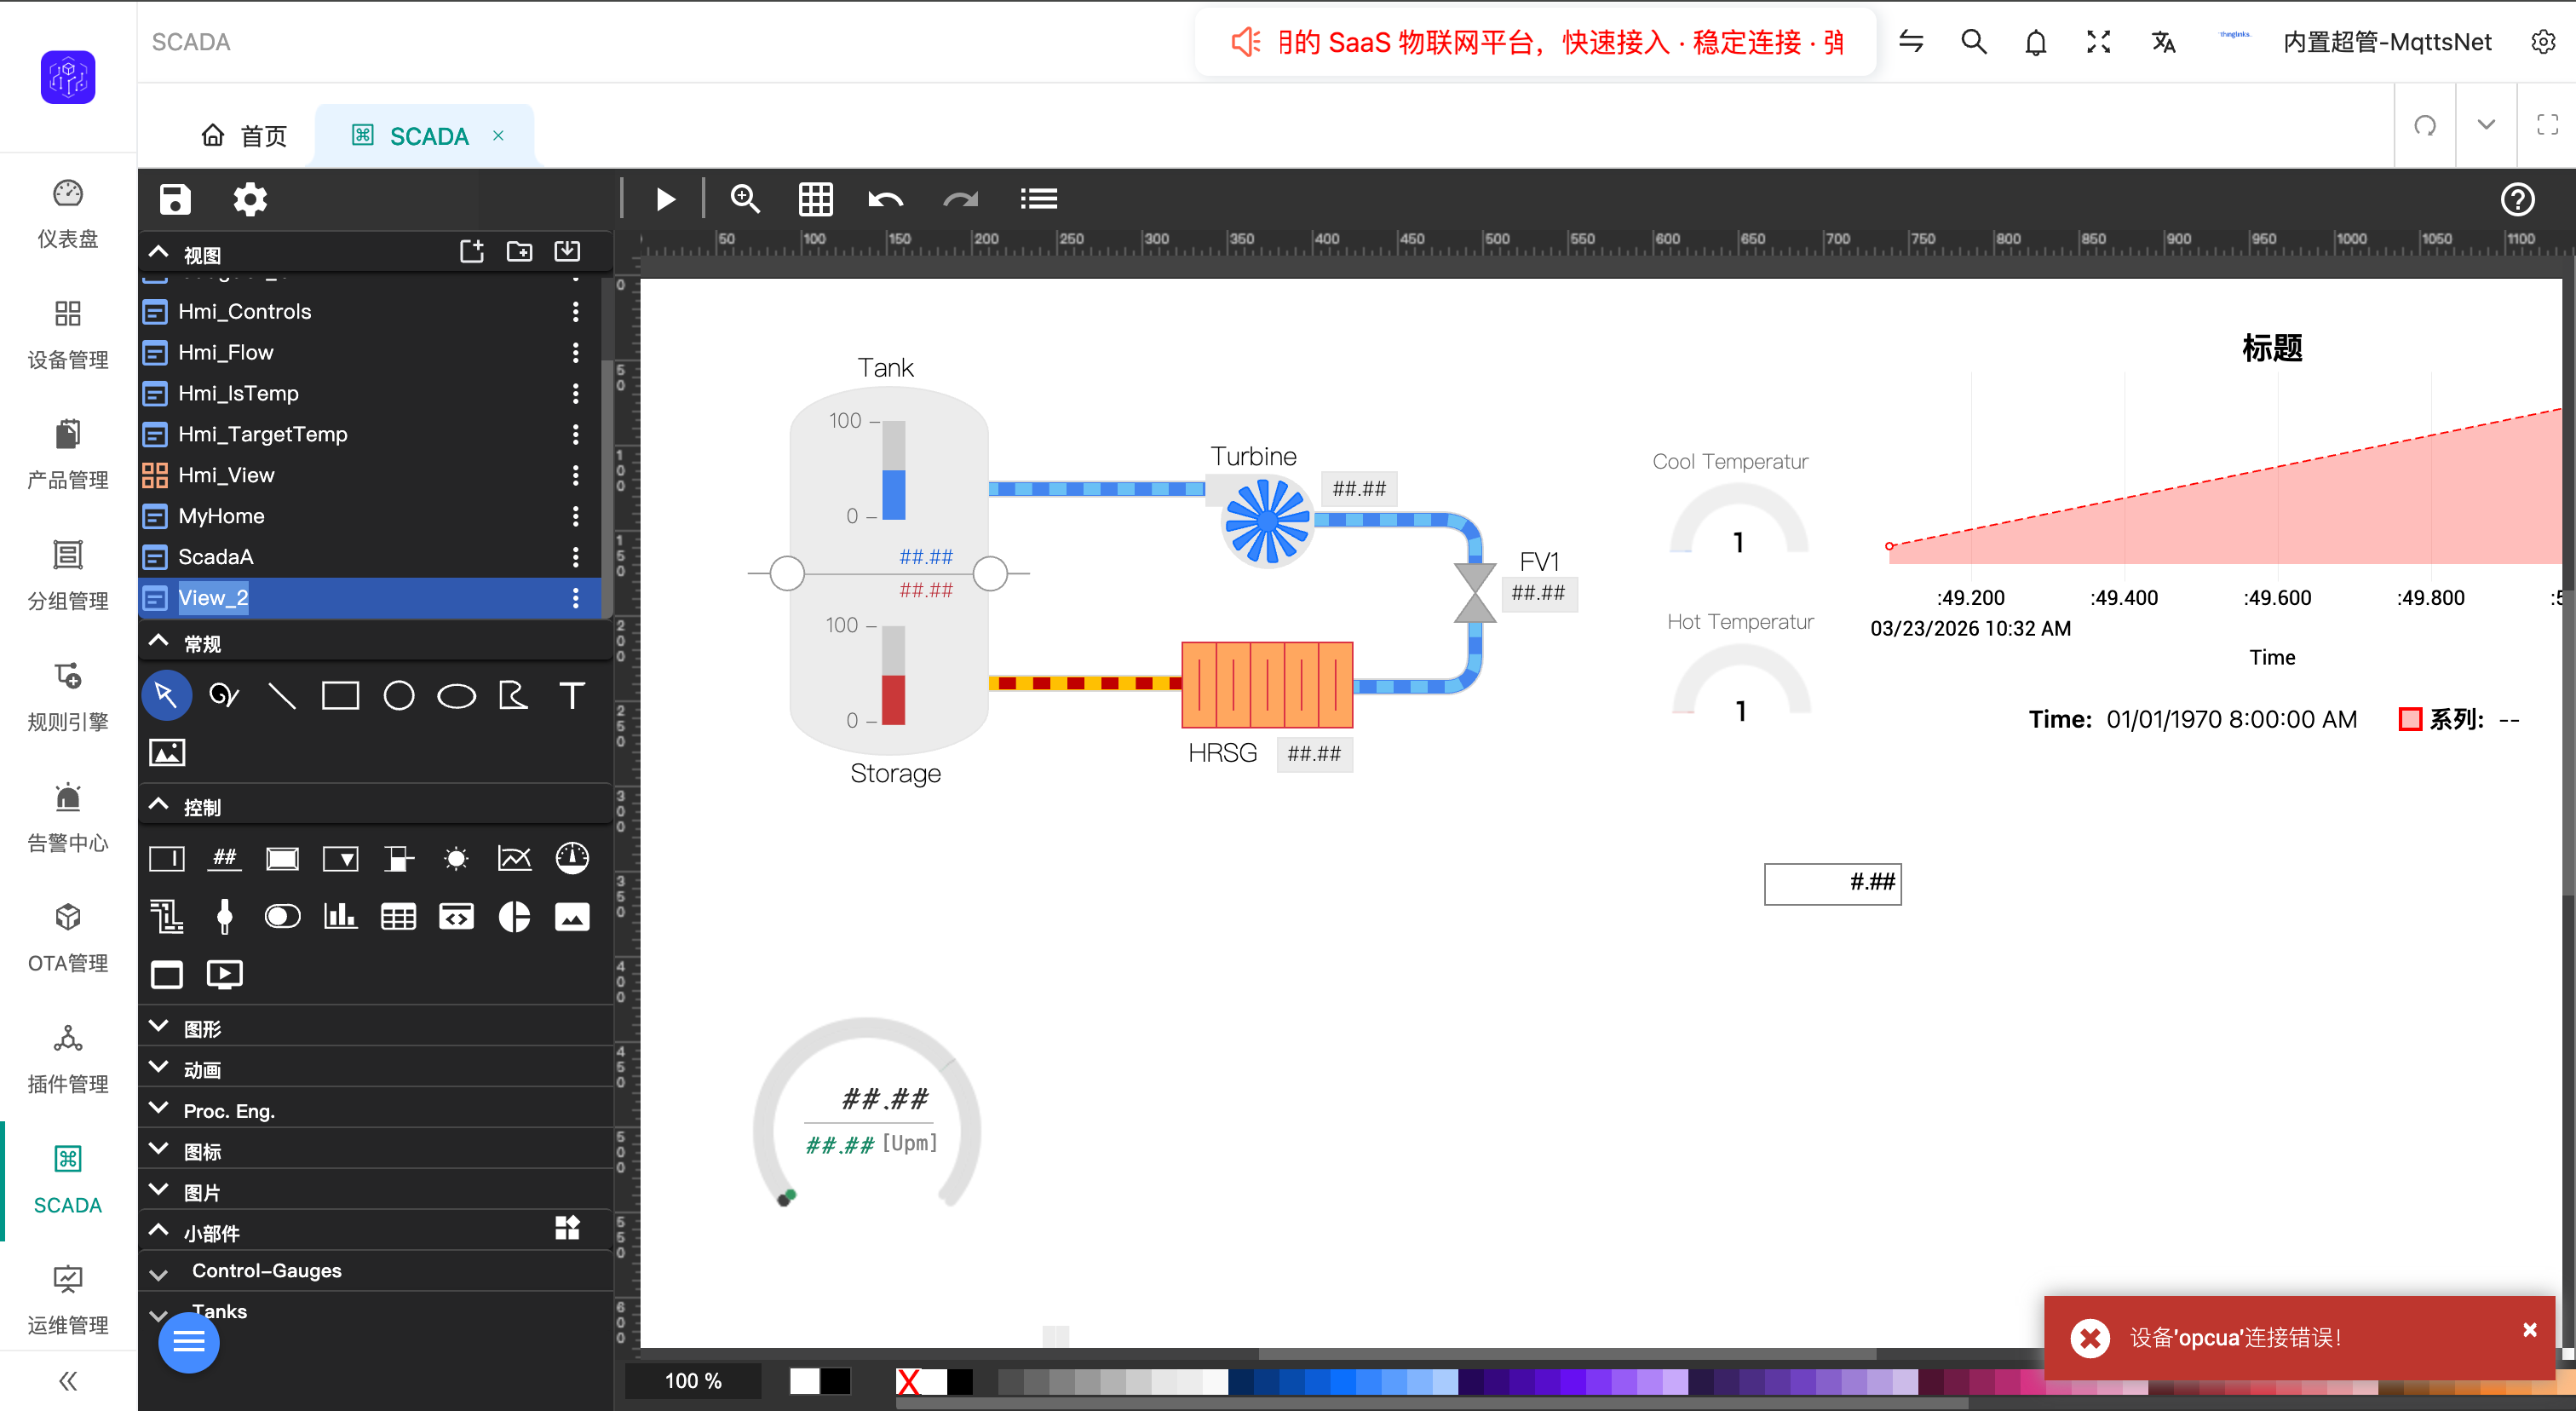The width and height of the screenshot is (2576, 1411).
Task: Launch the runtime with the play button
Action: (666, 199)
